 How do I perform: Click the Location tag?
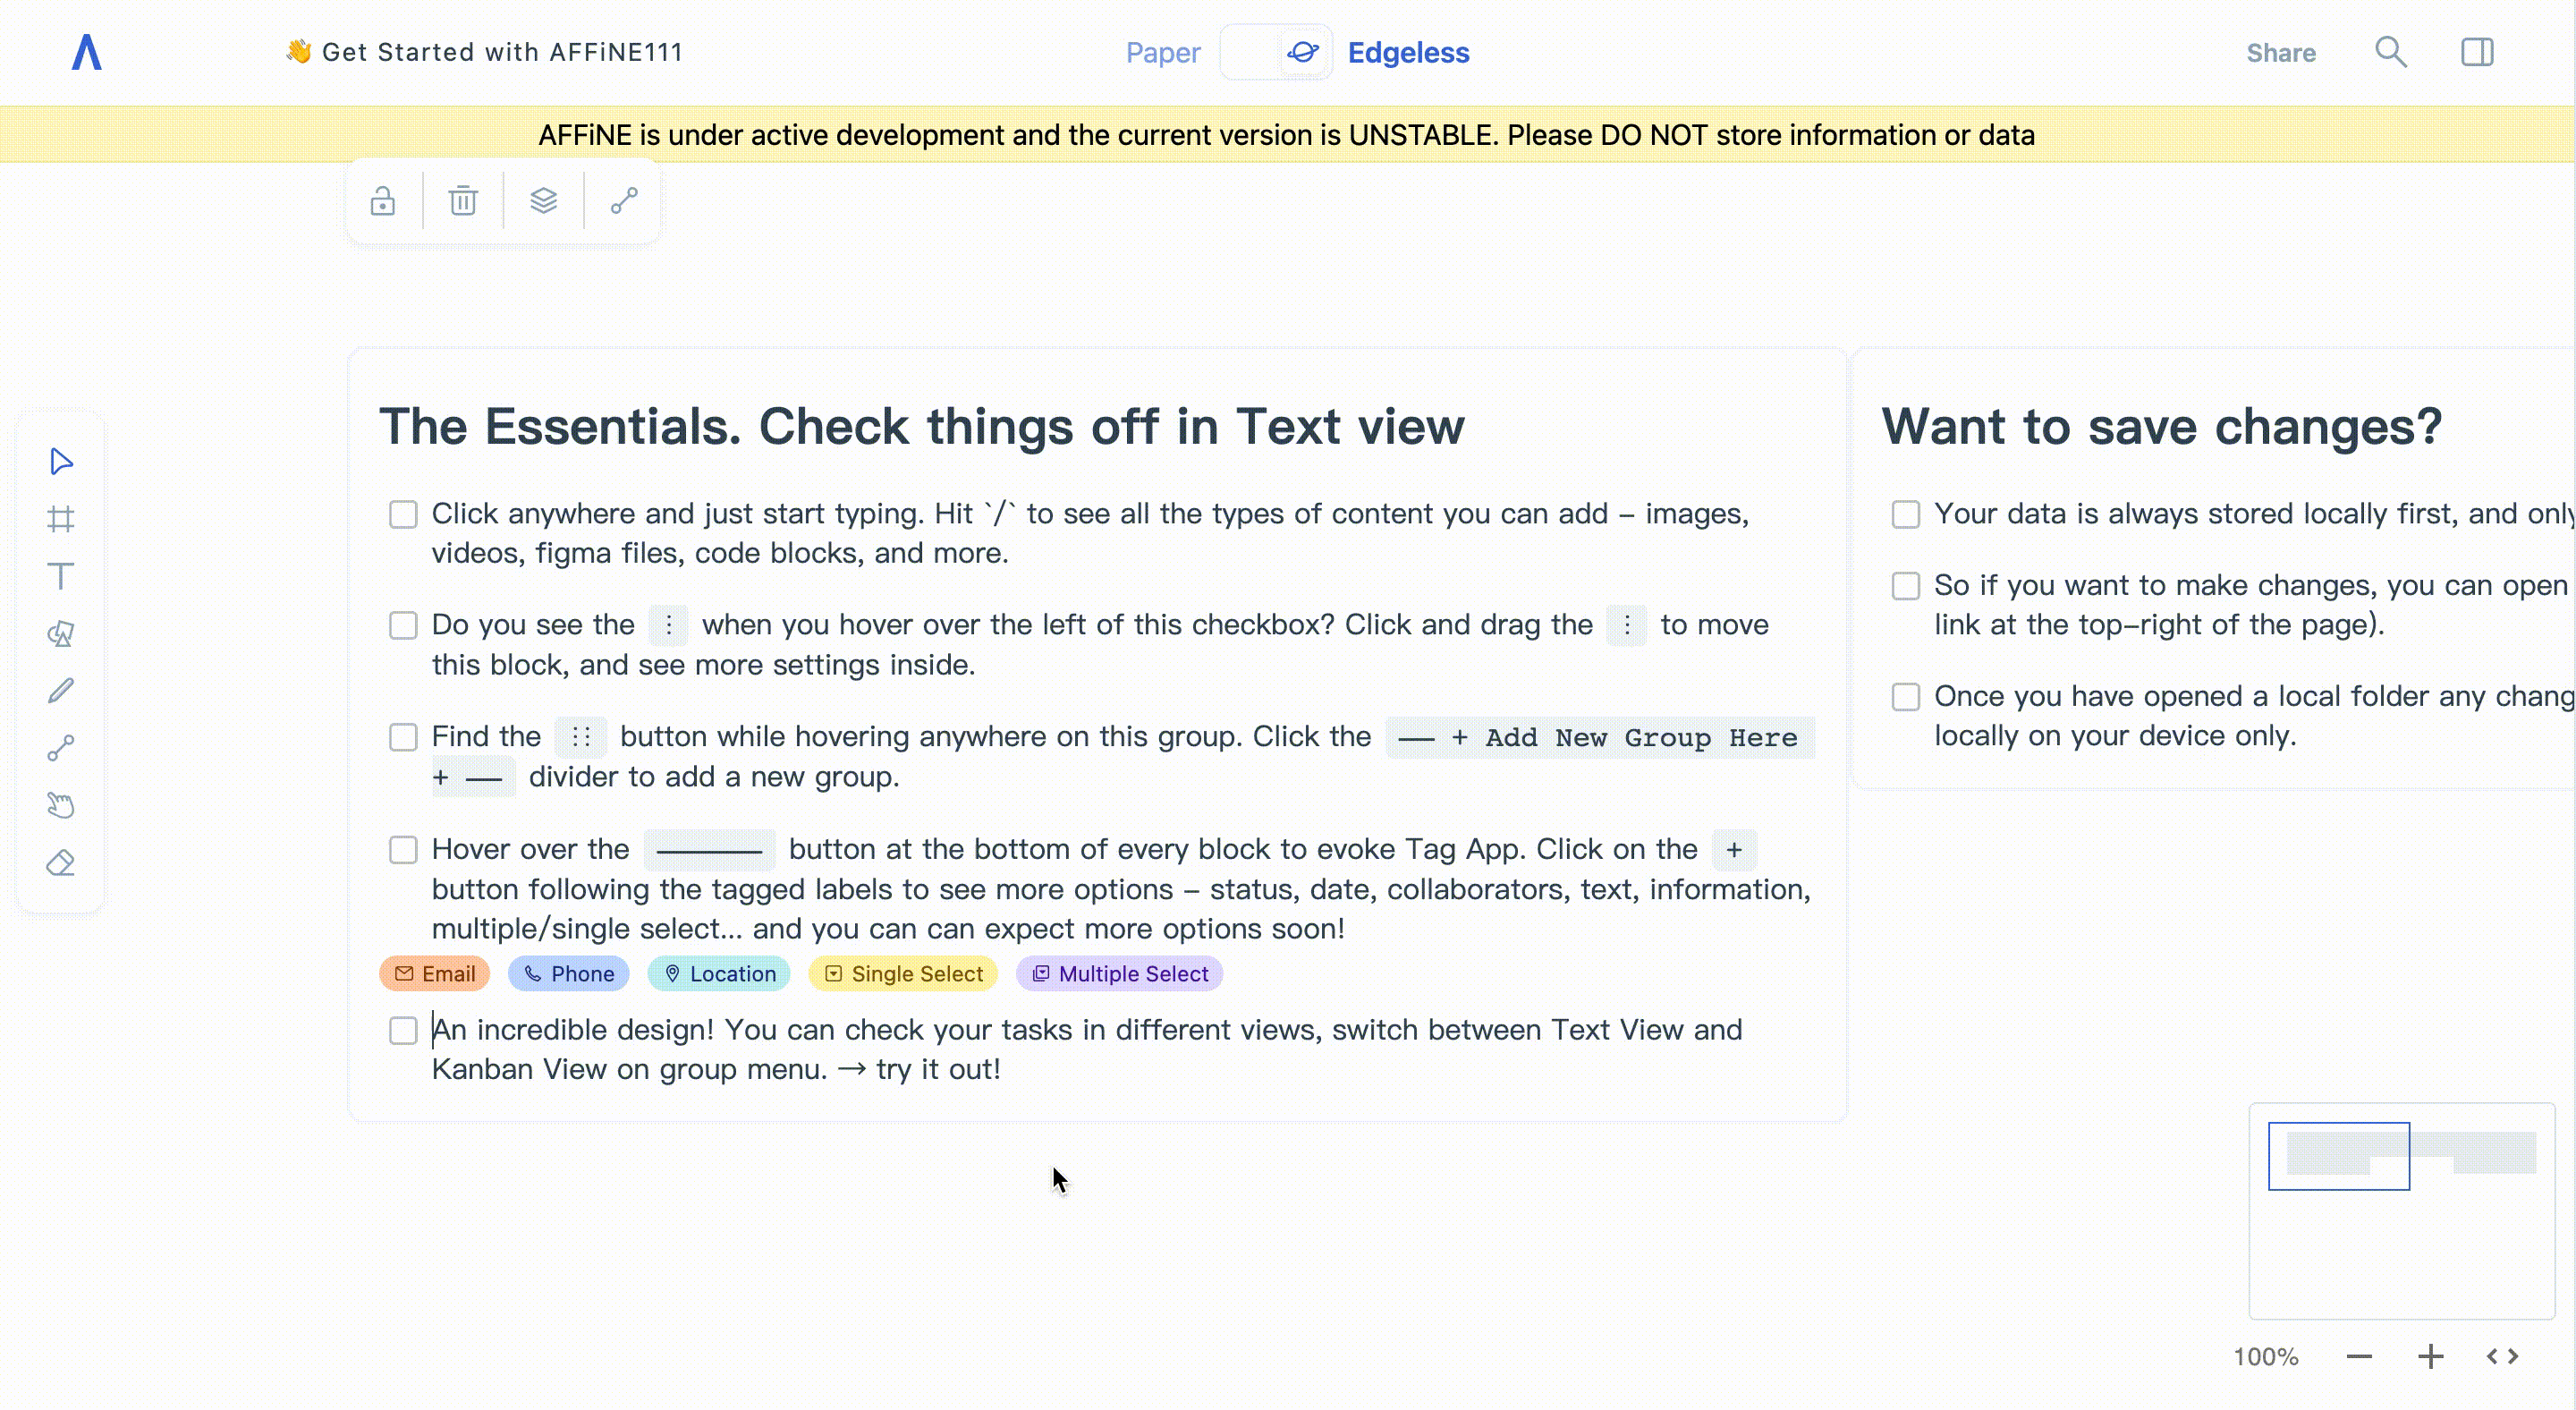coord(719,974)
